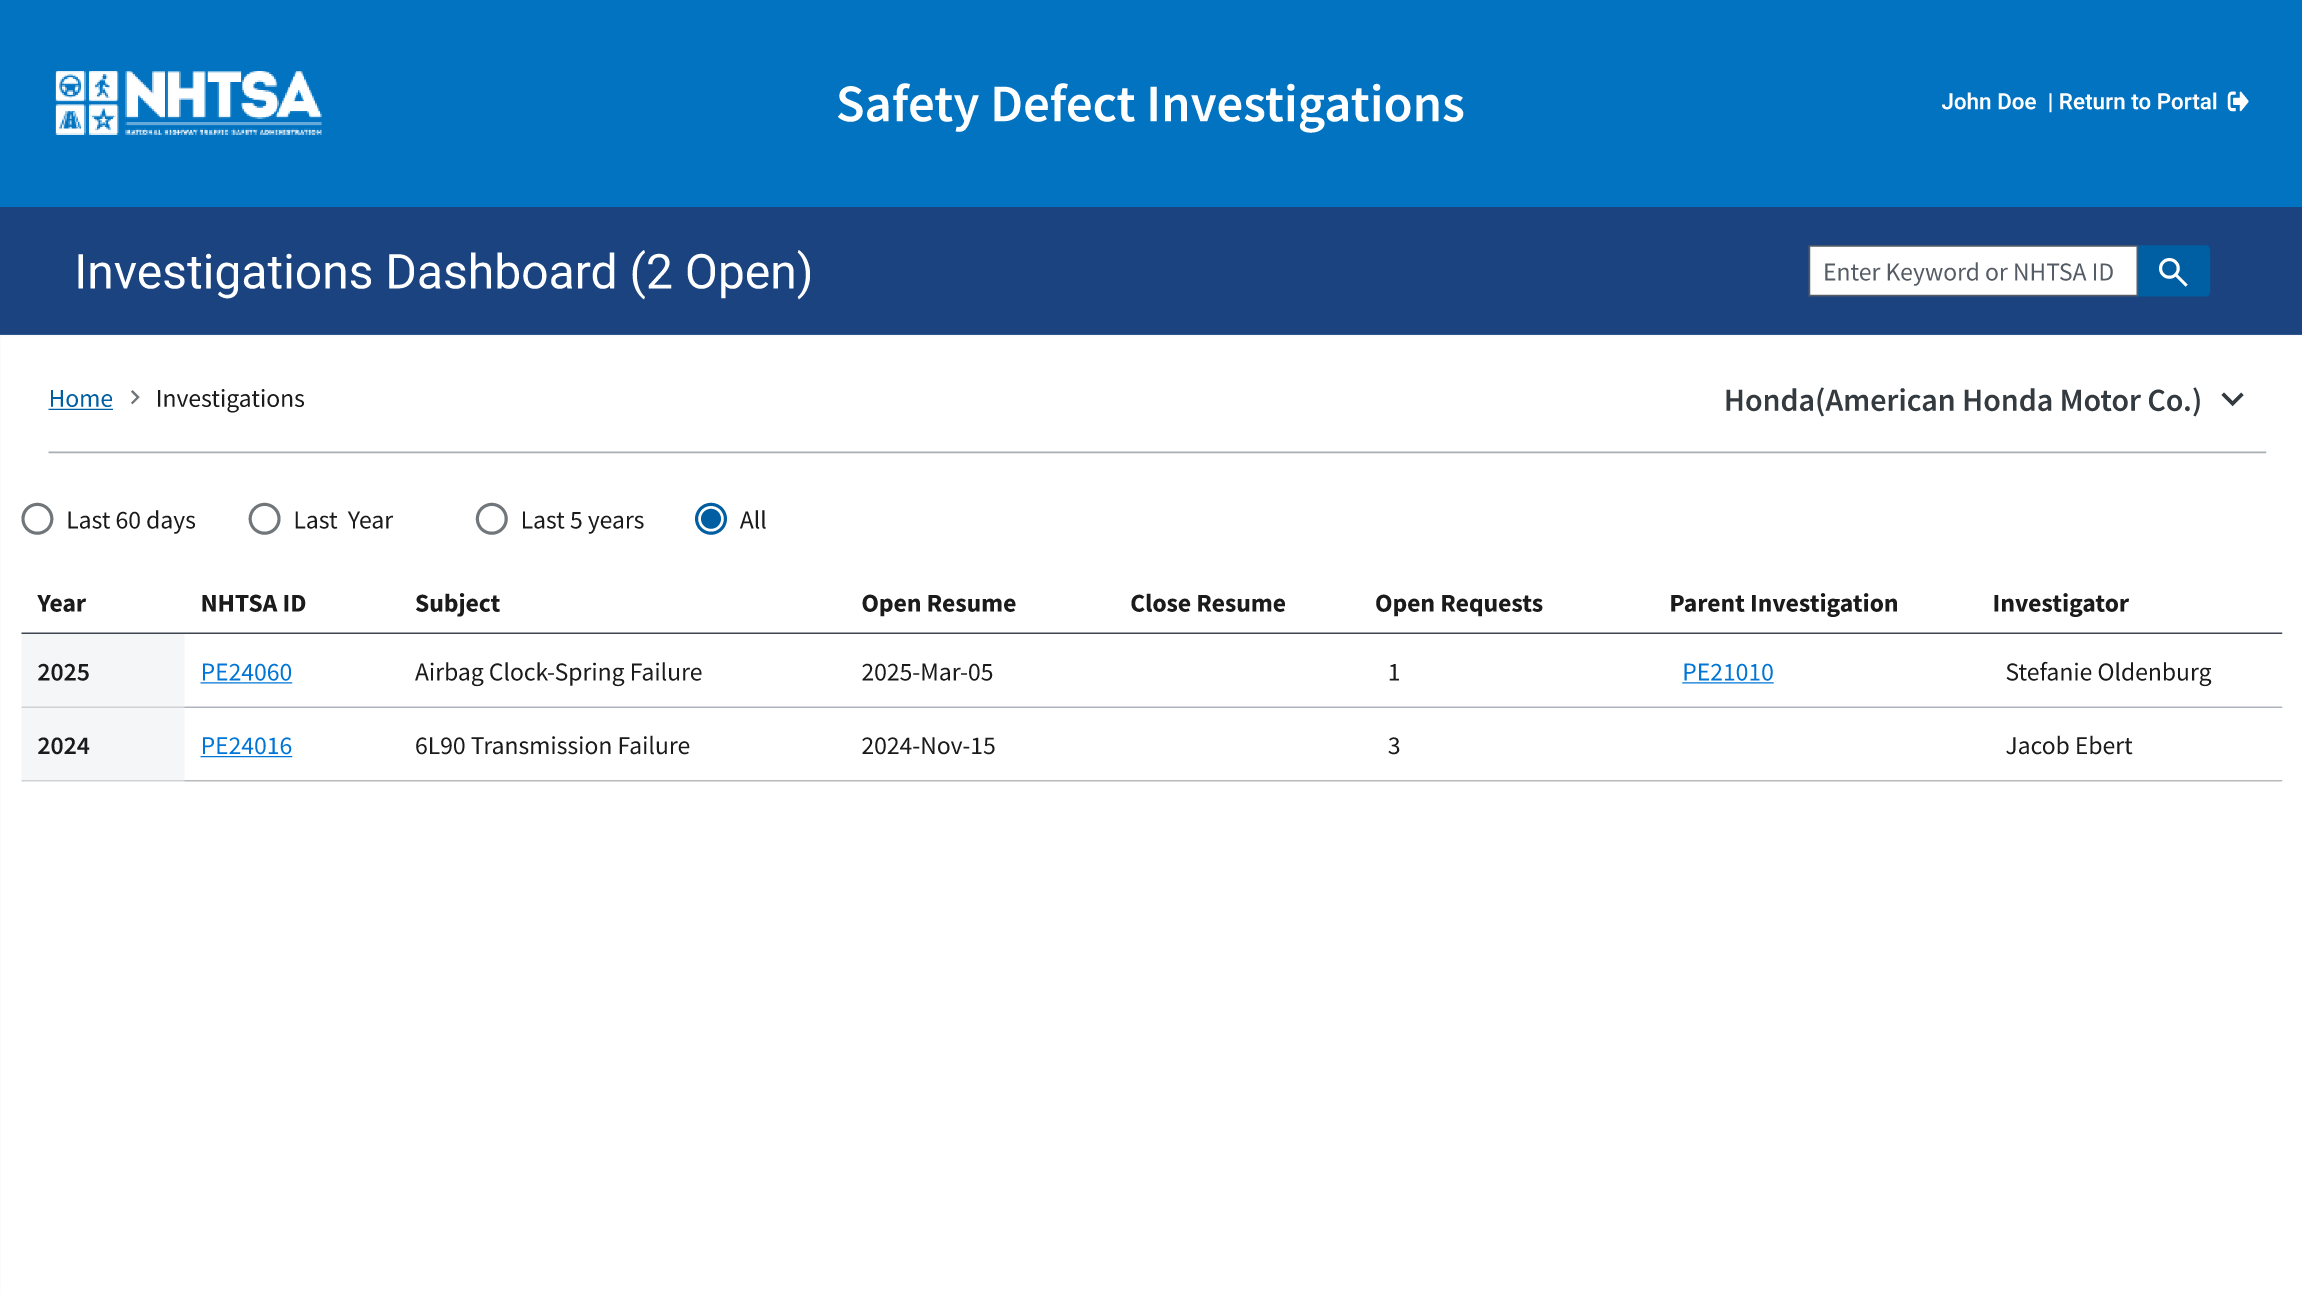Click Return to Portal link
2302x1294 pixels.
point(2137,102)
